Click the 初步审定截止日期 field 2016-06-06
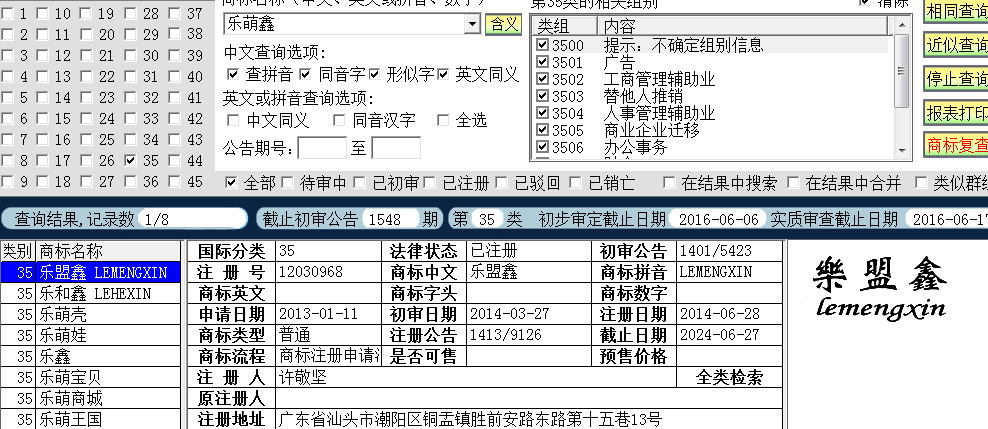The image size is (988, 429). pyautogui.click(x=718, y=219)
